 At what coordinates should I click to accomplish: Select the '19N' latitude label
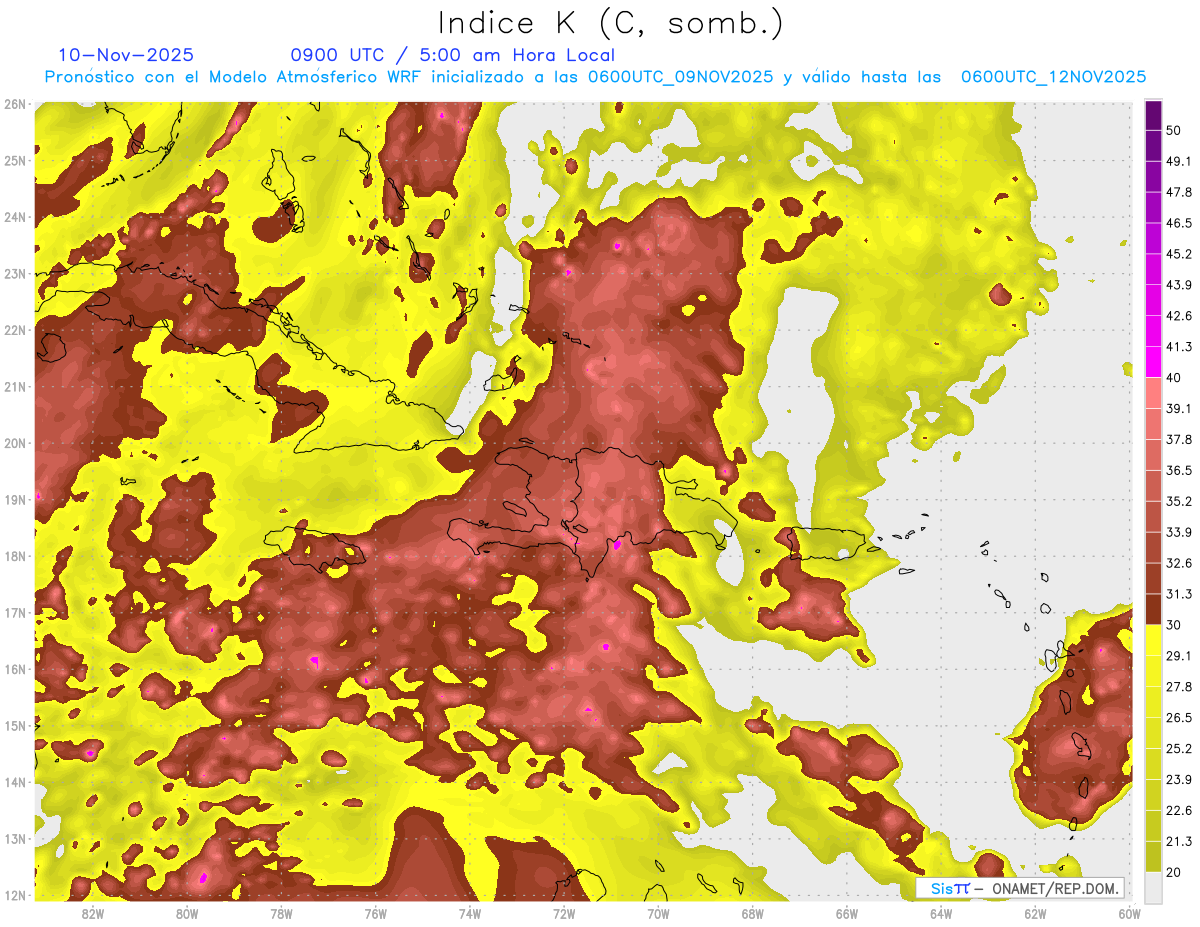click(x=15, y=499)
